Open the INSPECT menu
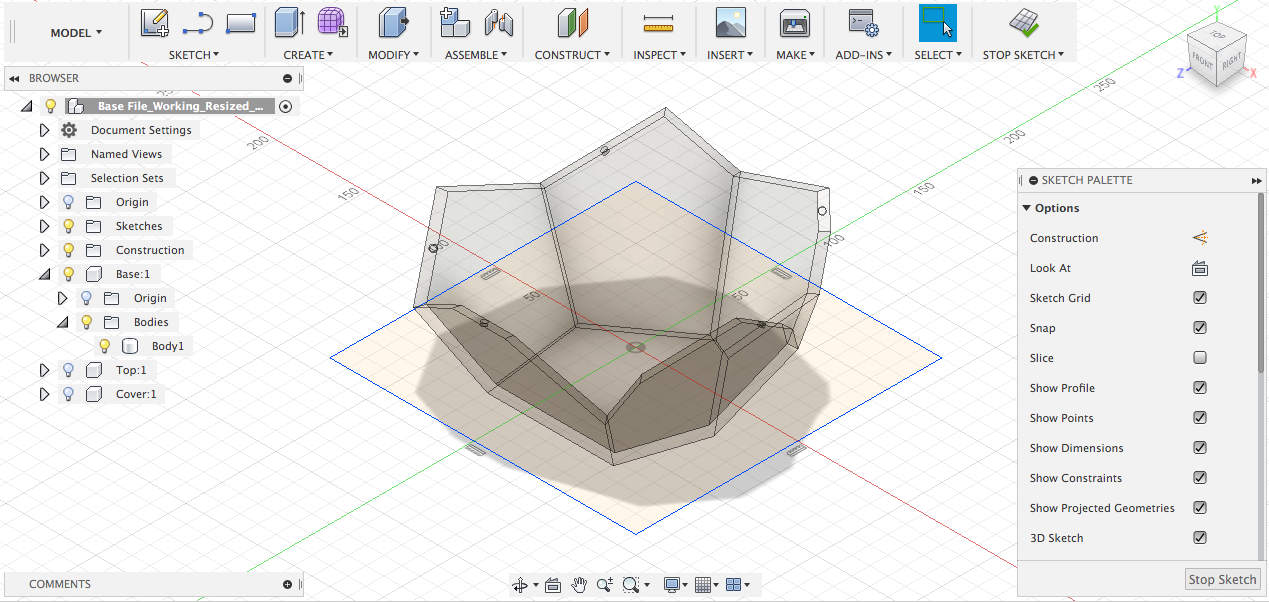The image size is (1269, 602). pyautogui.click(x=660, y=55)
